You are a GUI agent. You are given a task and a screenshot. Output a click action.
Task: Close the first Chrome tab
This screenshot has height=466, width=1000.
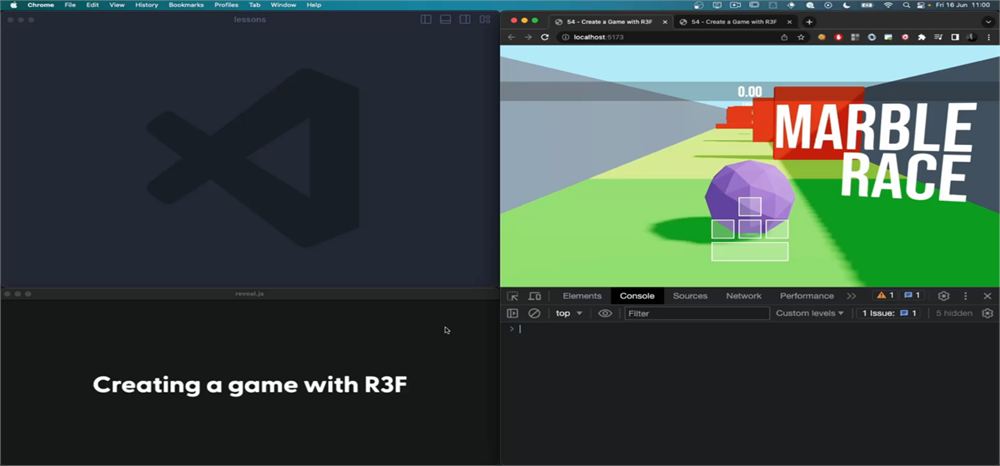coord(665,22)
